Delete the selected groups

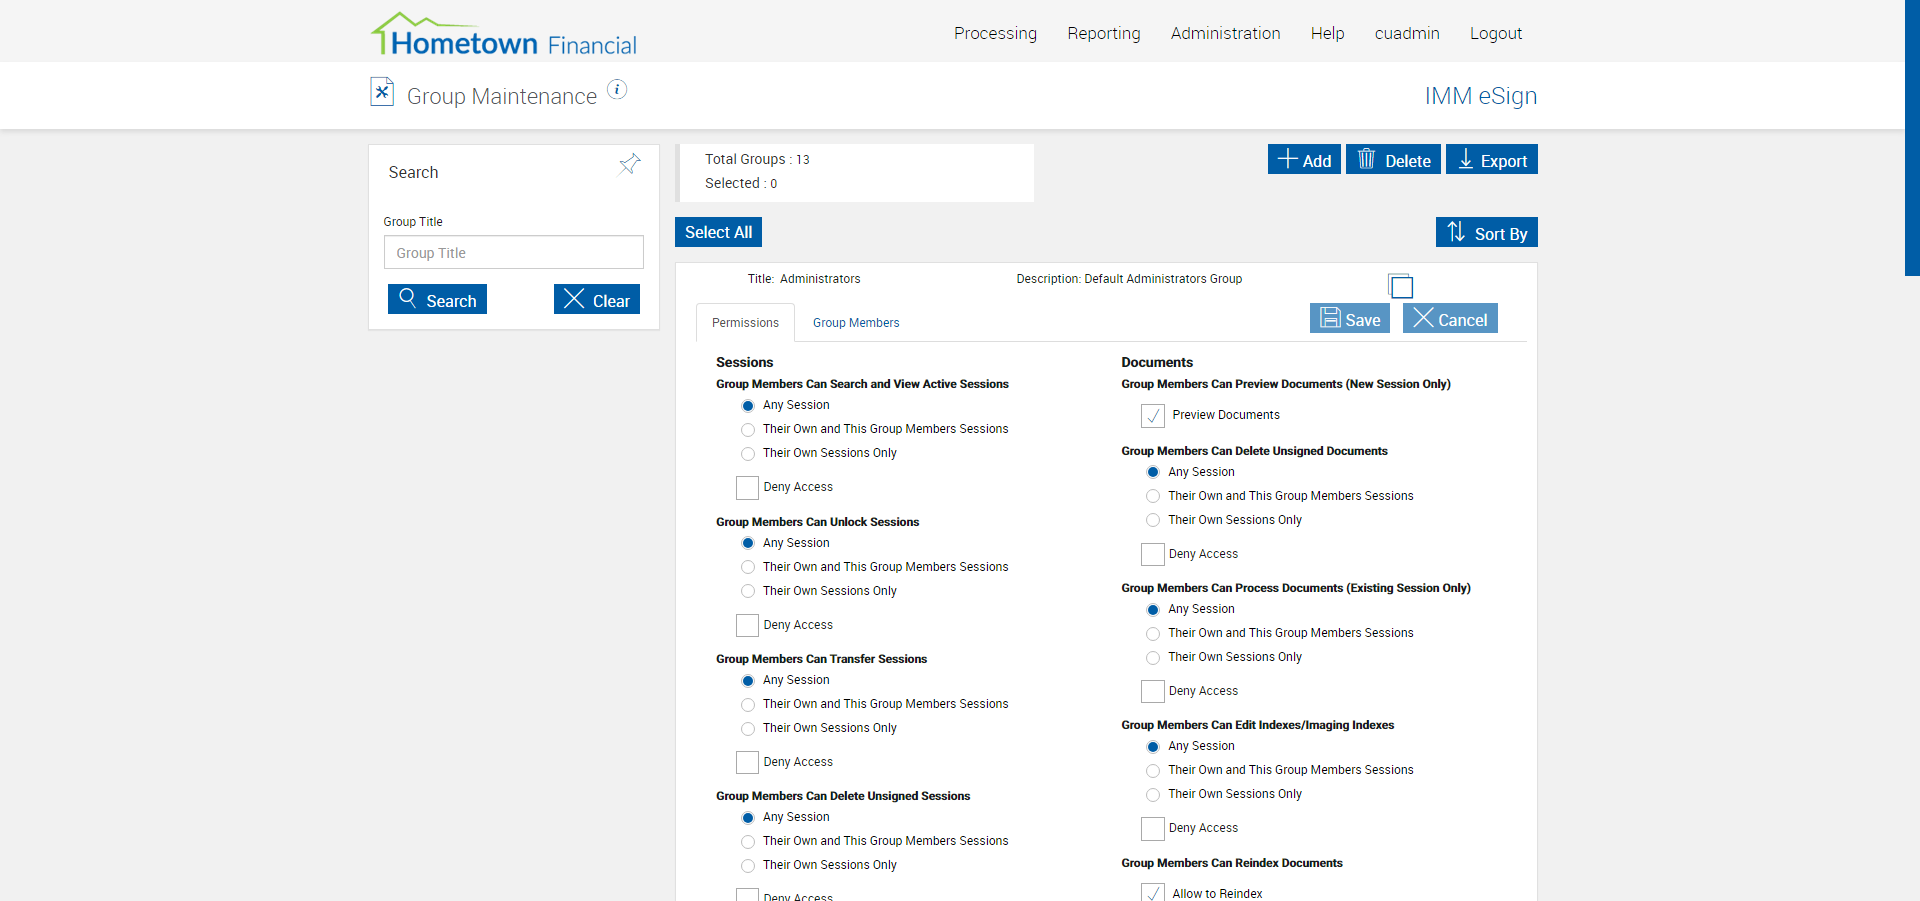pyautogui.click(x=1393, y=160)
